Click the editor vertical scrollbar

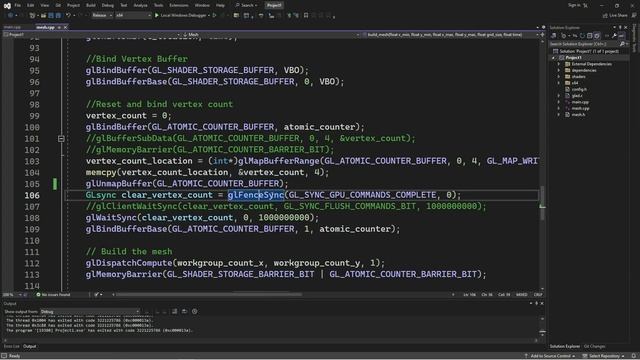pos(542,163)
